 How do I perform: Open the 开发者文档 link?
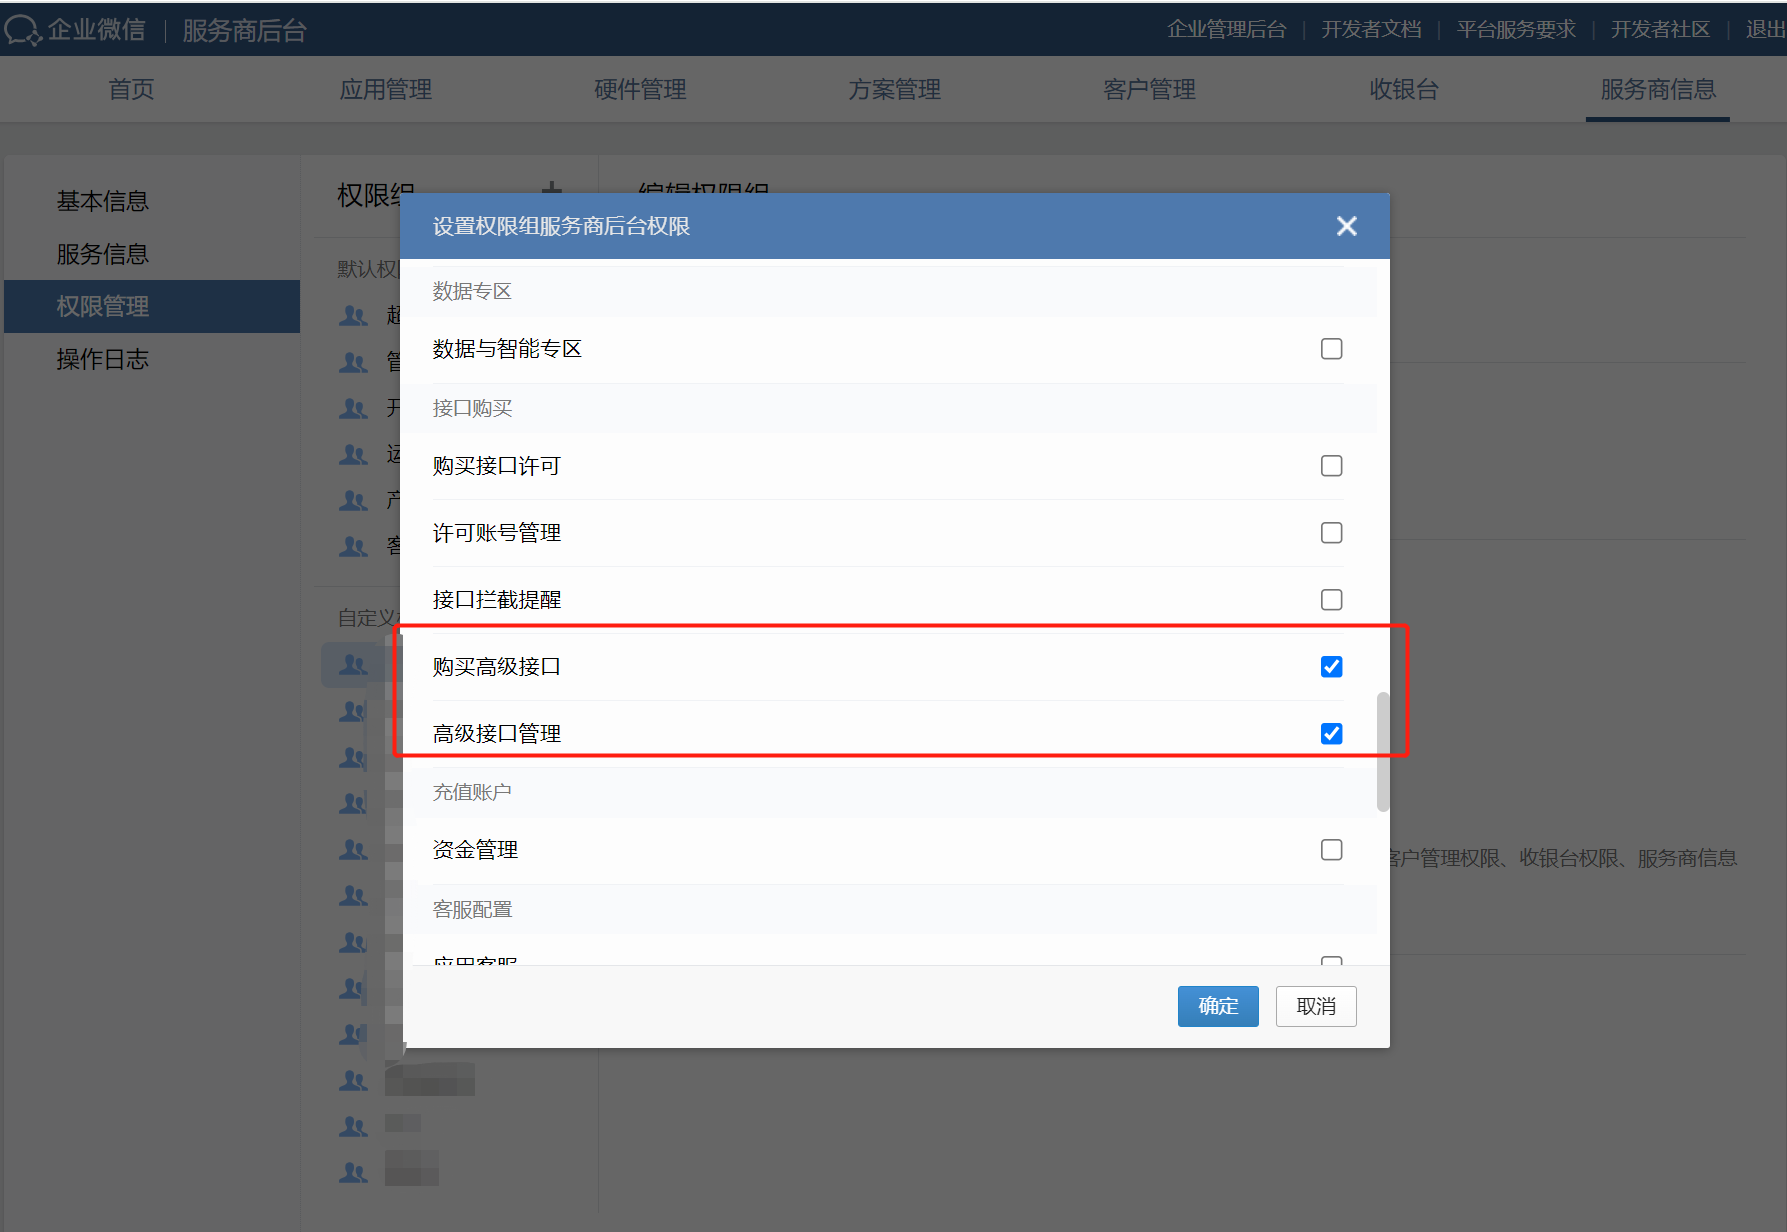pos(1371,30)
